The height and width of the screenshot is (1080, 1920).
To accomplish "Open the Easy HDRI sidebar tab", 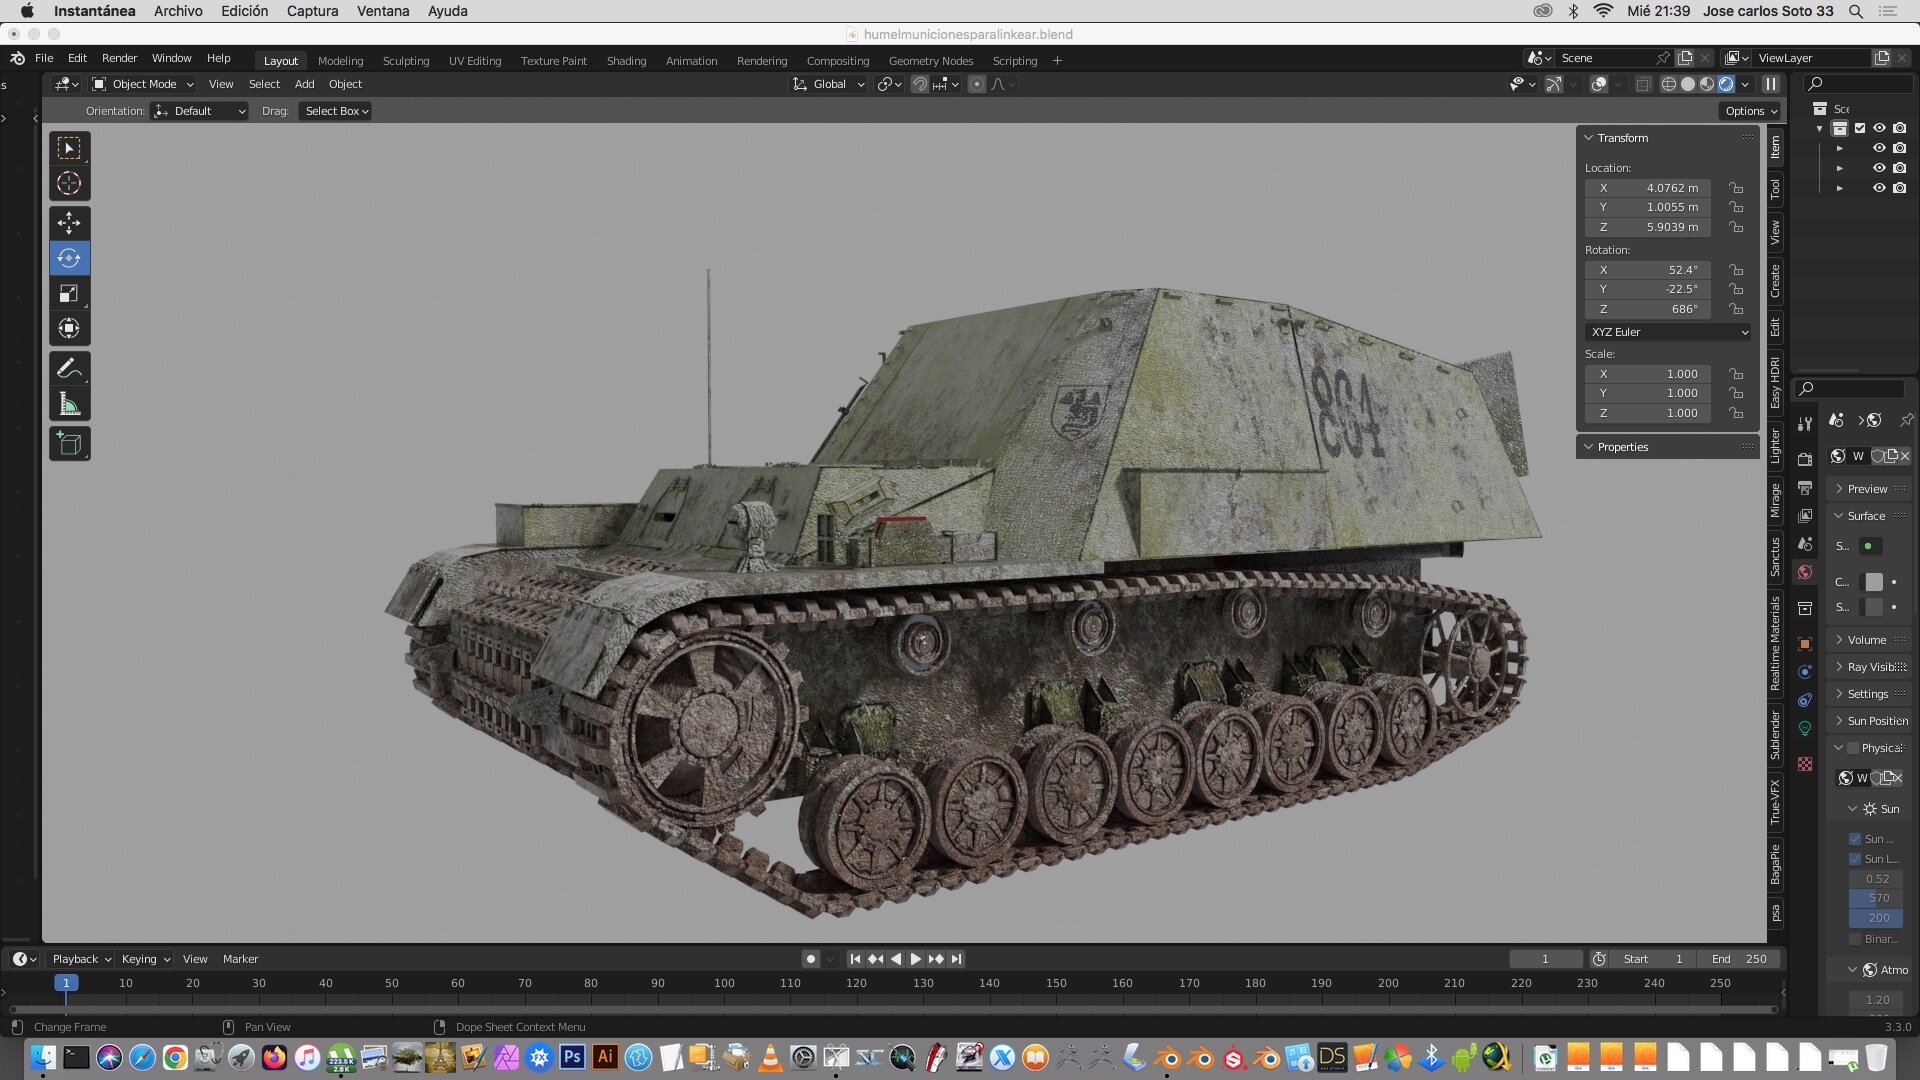I will (x=1775, y=382).
